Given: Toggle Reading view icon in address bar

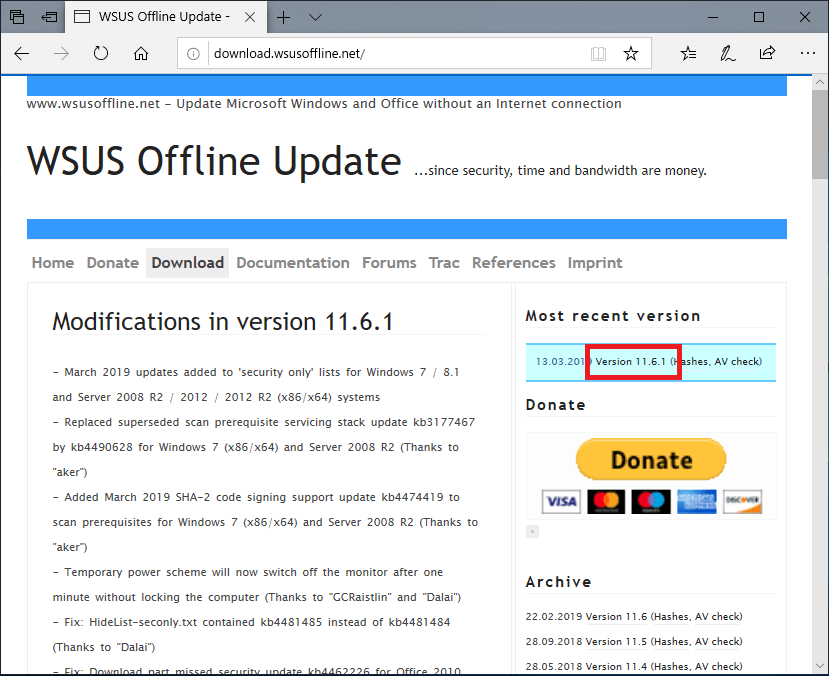Looking at the screenshot, I should [598, 54].
